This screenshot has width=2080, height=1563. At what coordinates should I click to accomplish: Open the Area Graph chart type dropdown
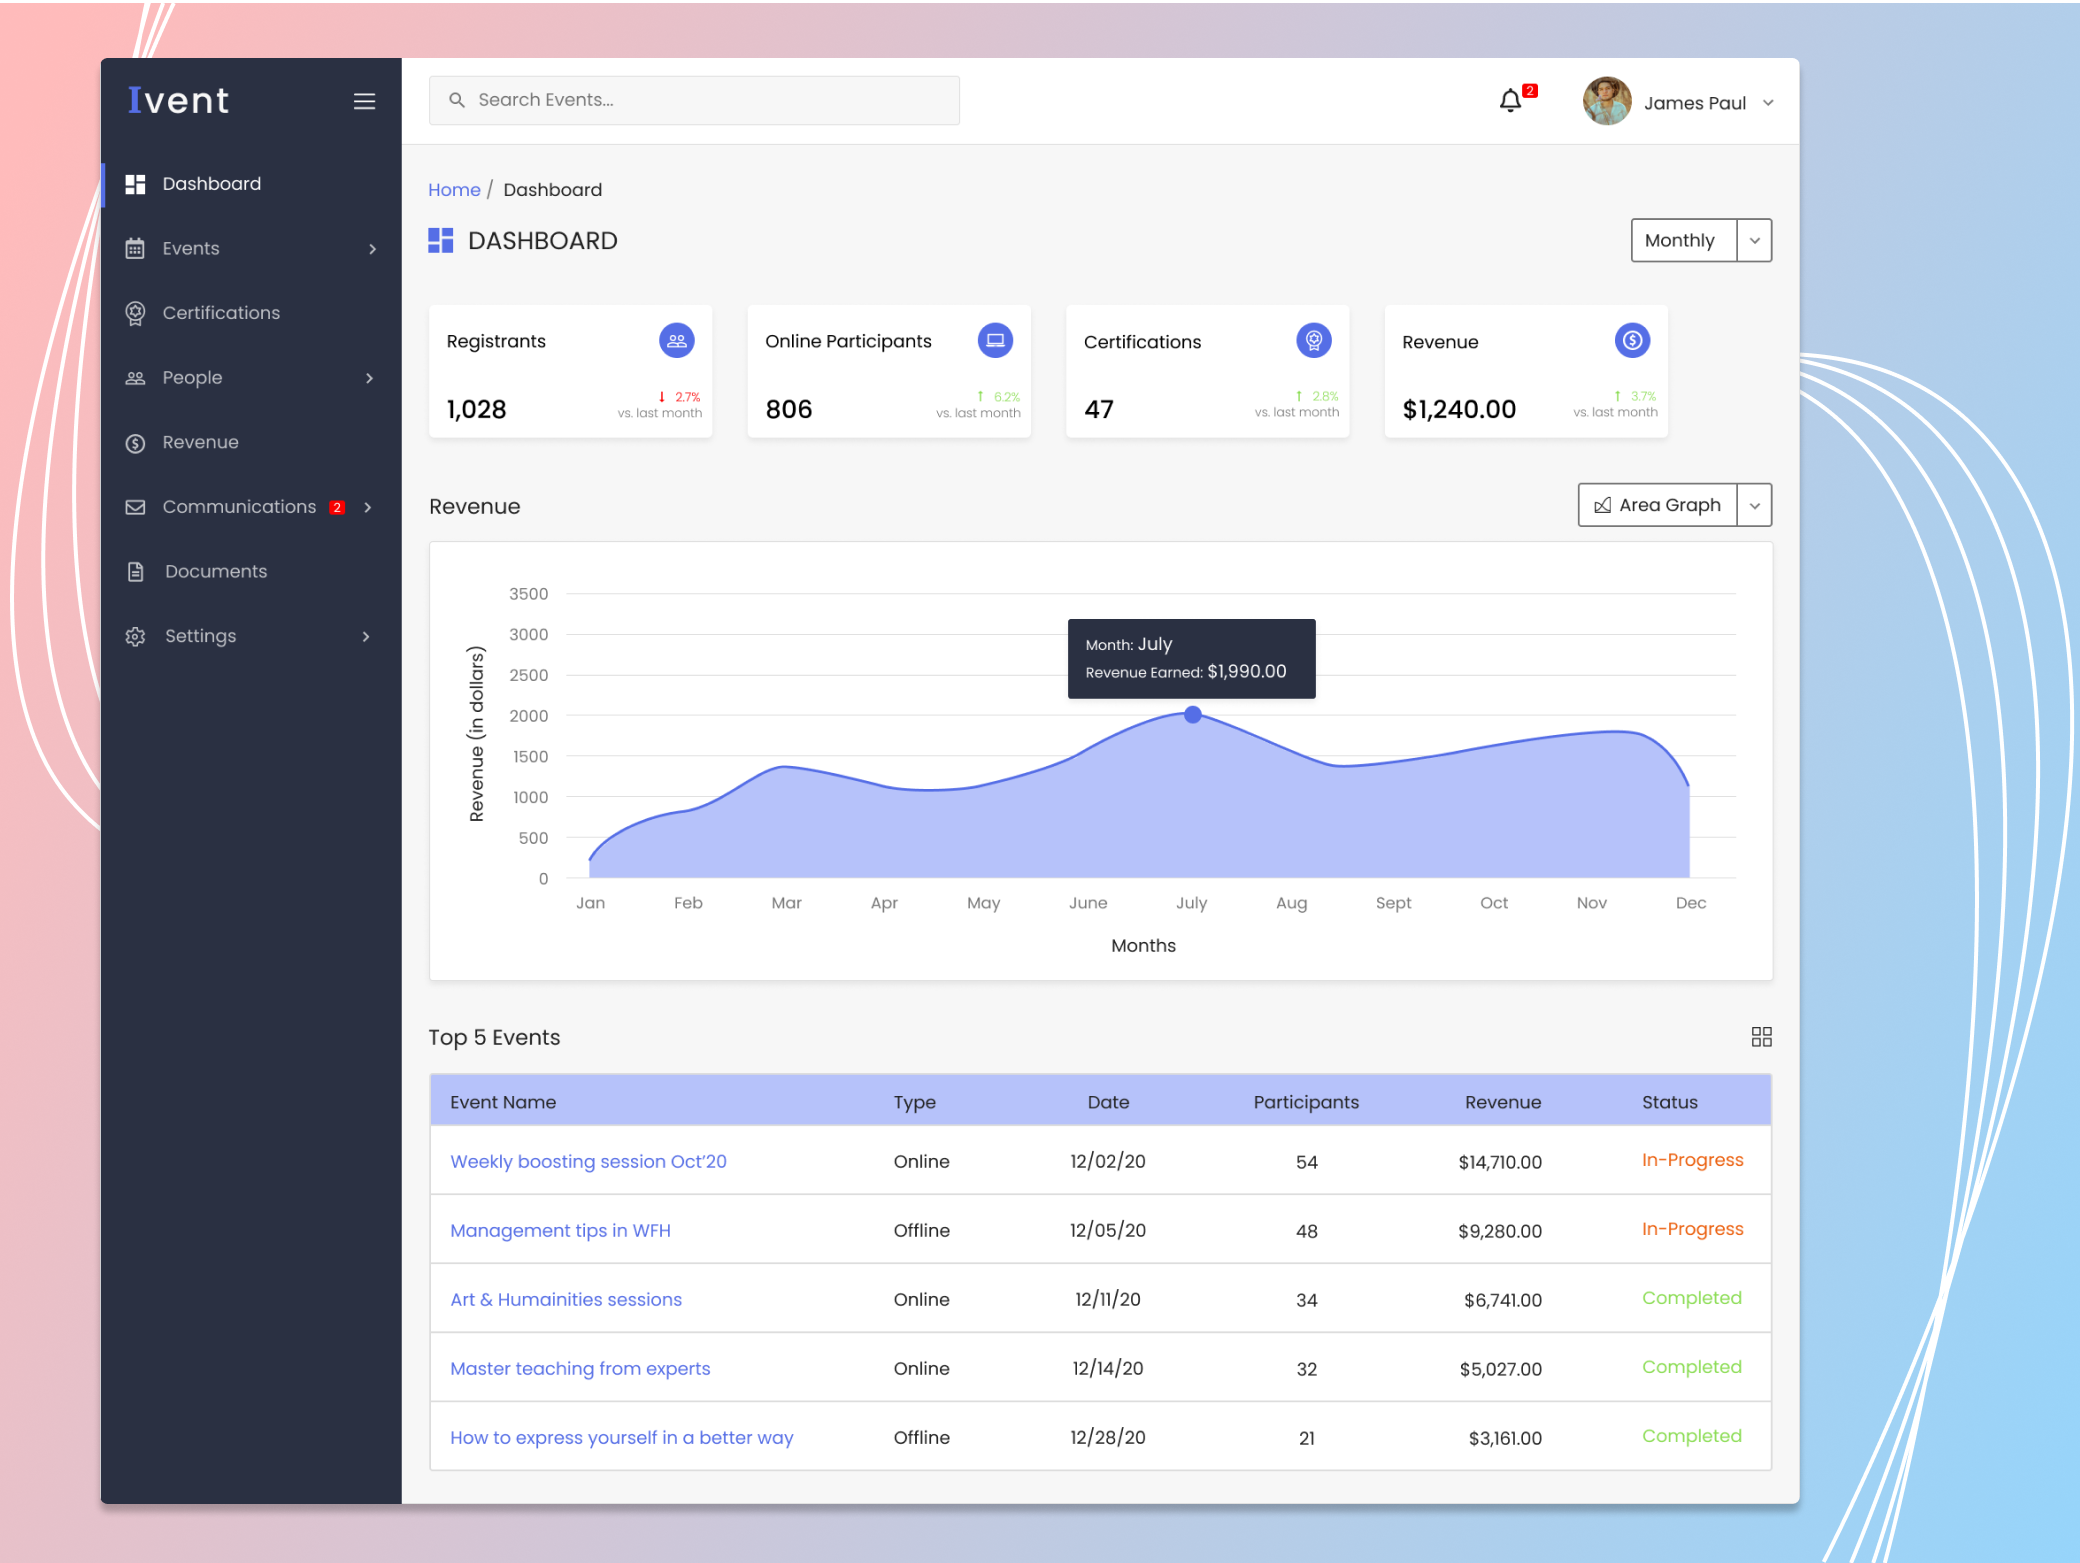click(x=1673, y=505)
